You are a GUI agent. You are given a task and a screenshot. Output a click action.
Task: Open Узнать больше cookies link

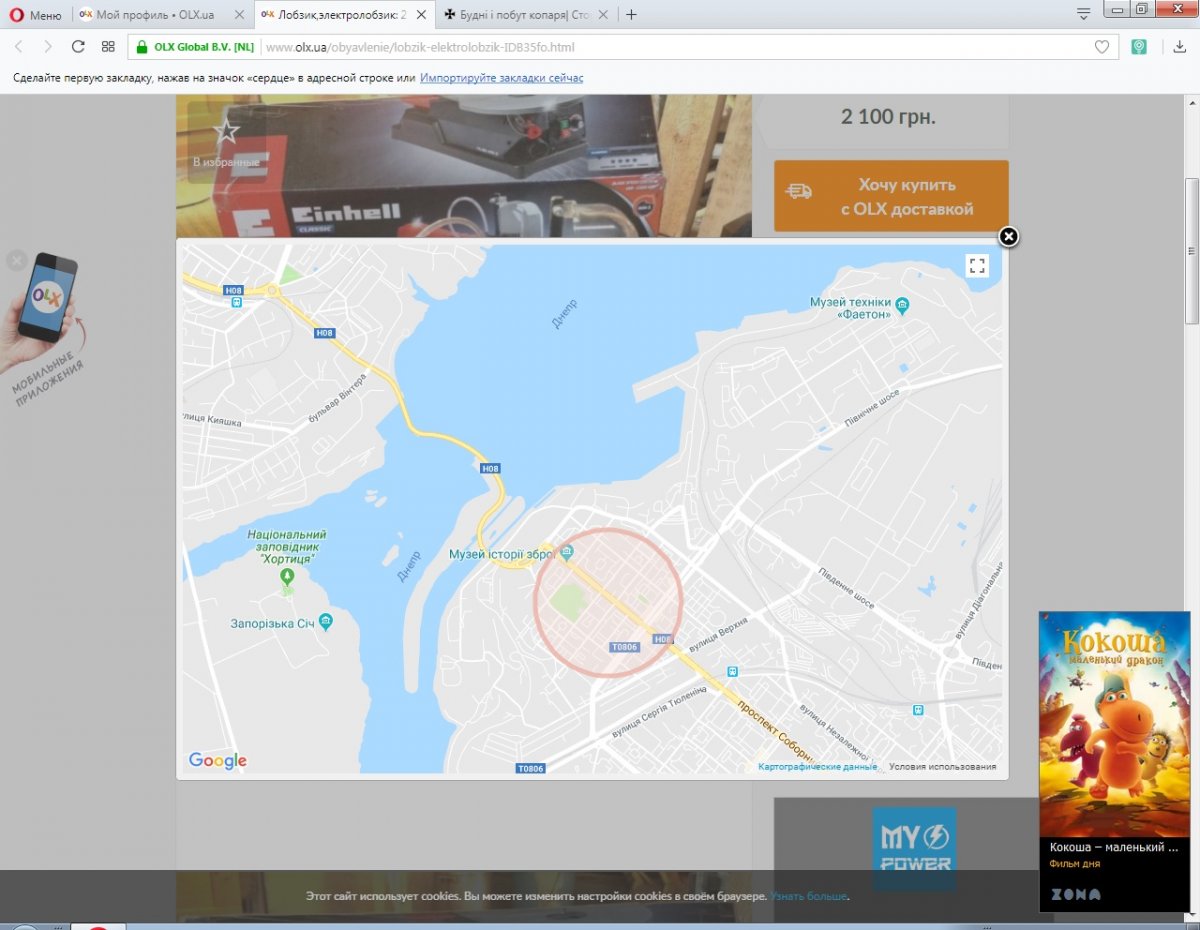pyautogui.click(x=809, y=896)
